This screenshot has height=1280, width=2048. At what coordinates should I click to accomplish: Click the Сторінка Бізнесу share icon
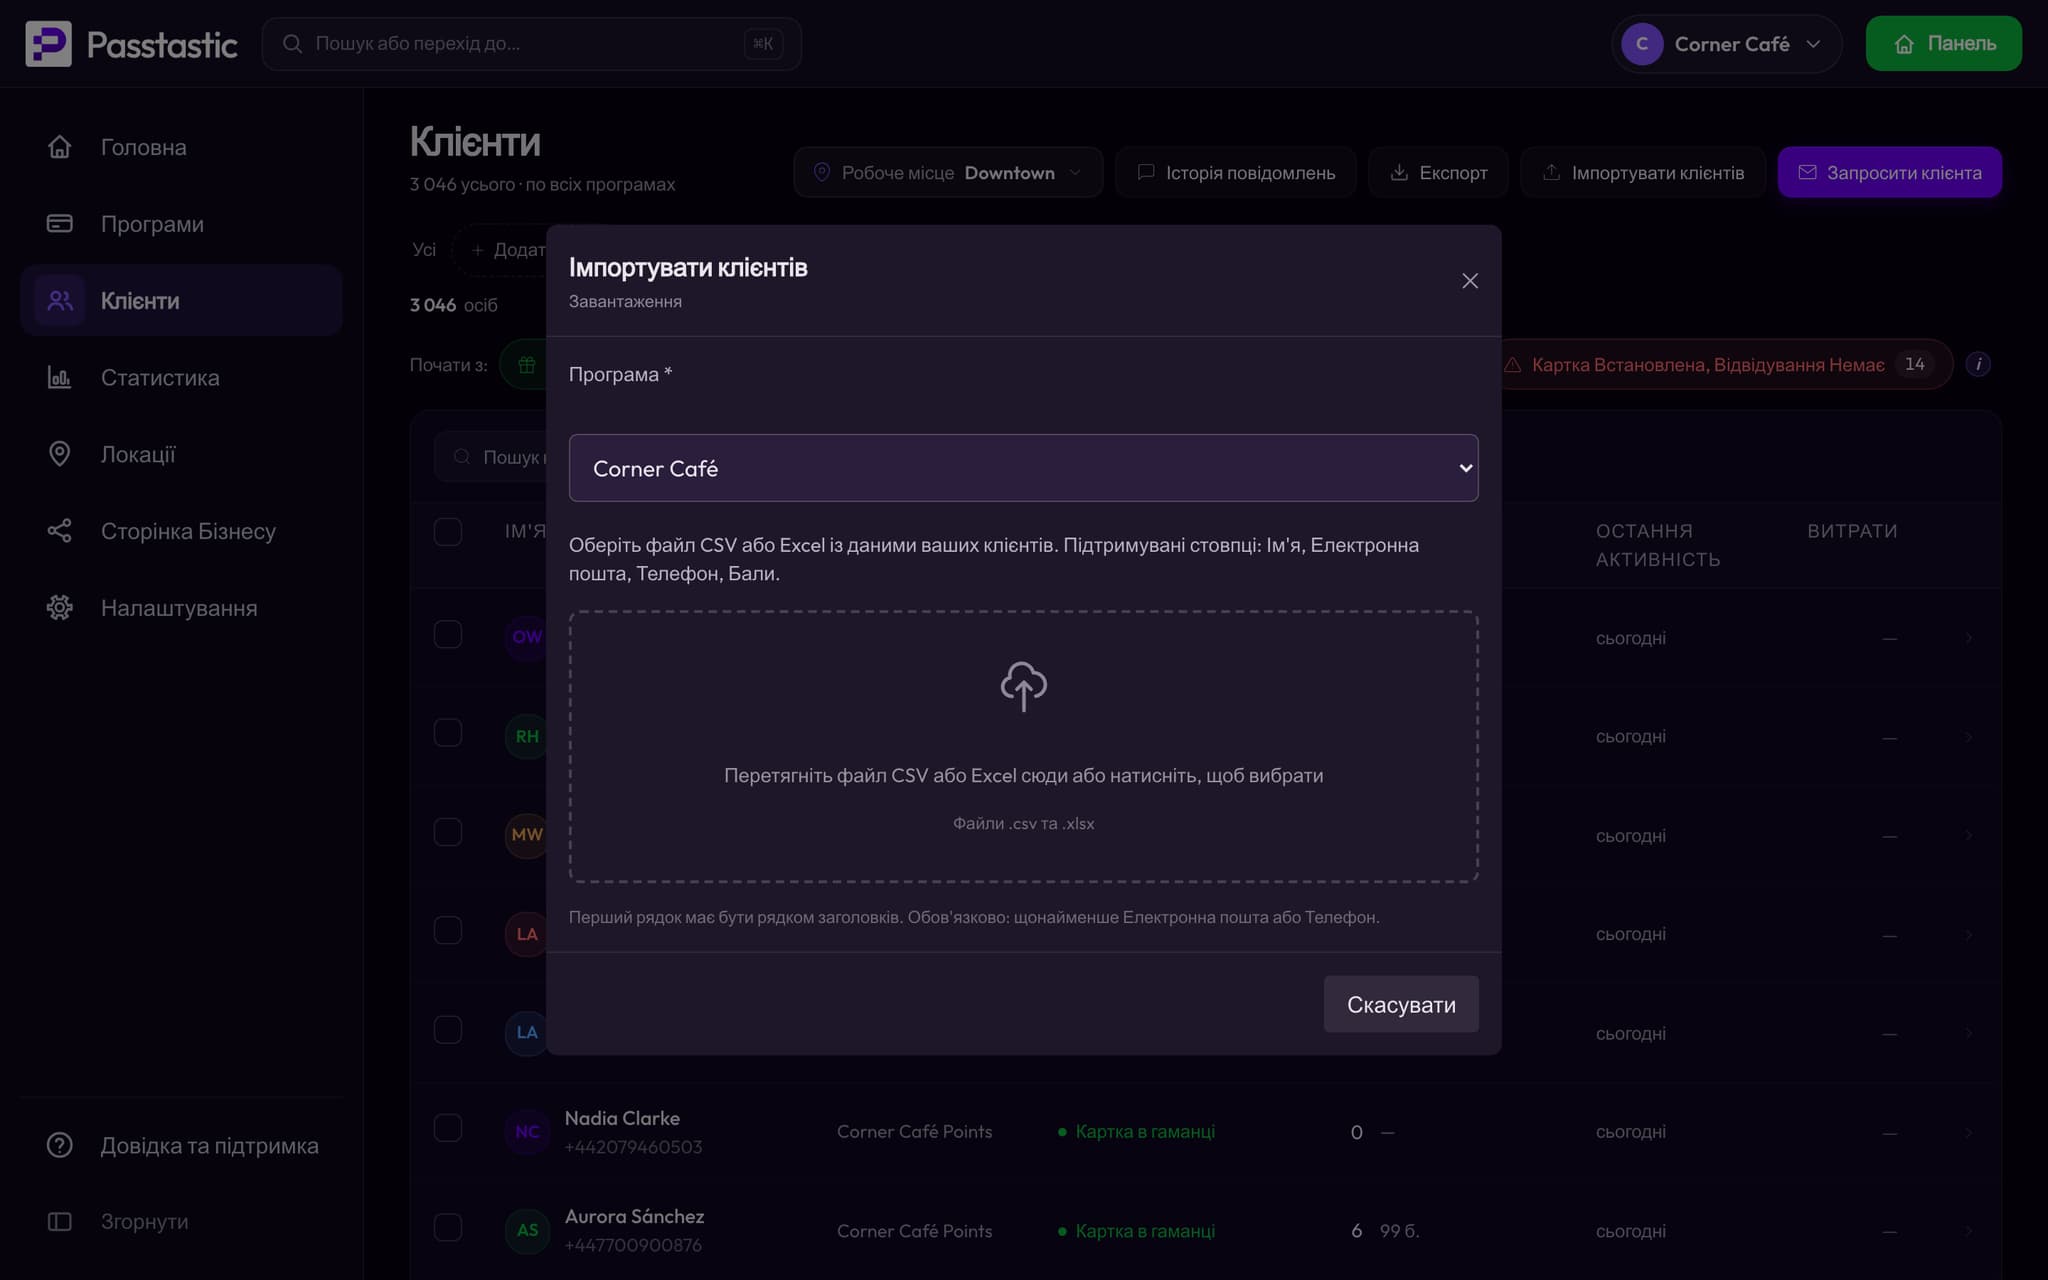click(x=60, y=531)
